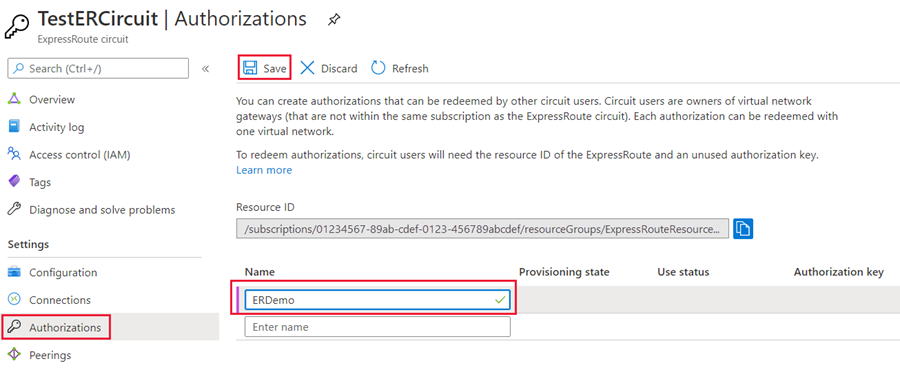Click the Save button

pos(265,68)
